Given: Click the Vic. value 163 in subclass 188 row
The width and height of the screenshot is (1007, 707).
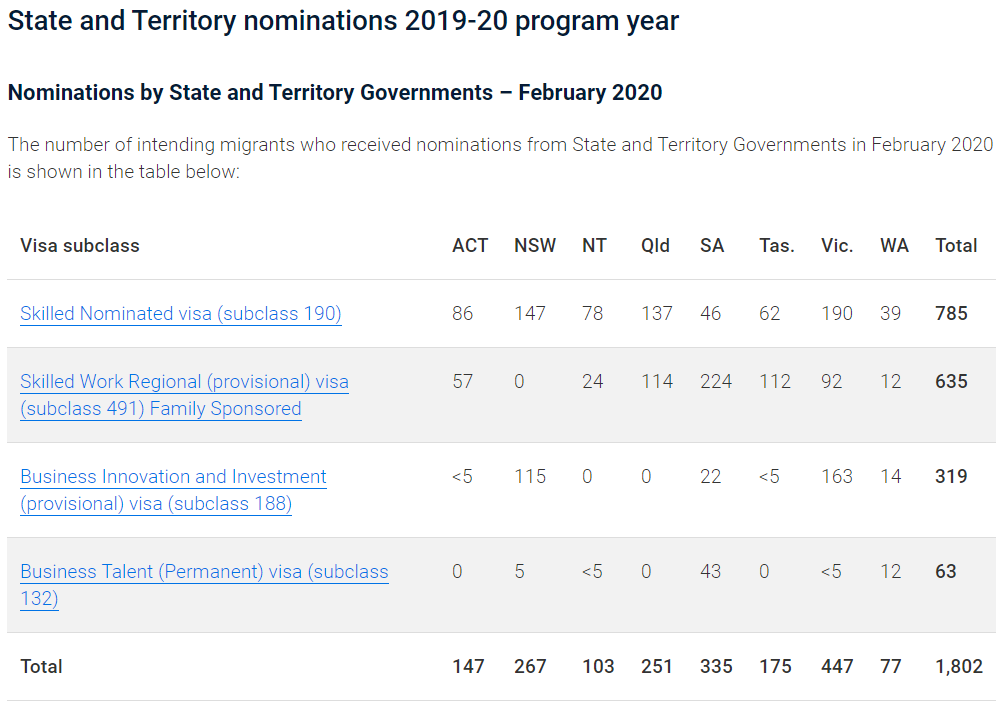Looking at the screenshot, I should coord(837,476).
